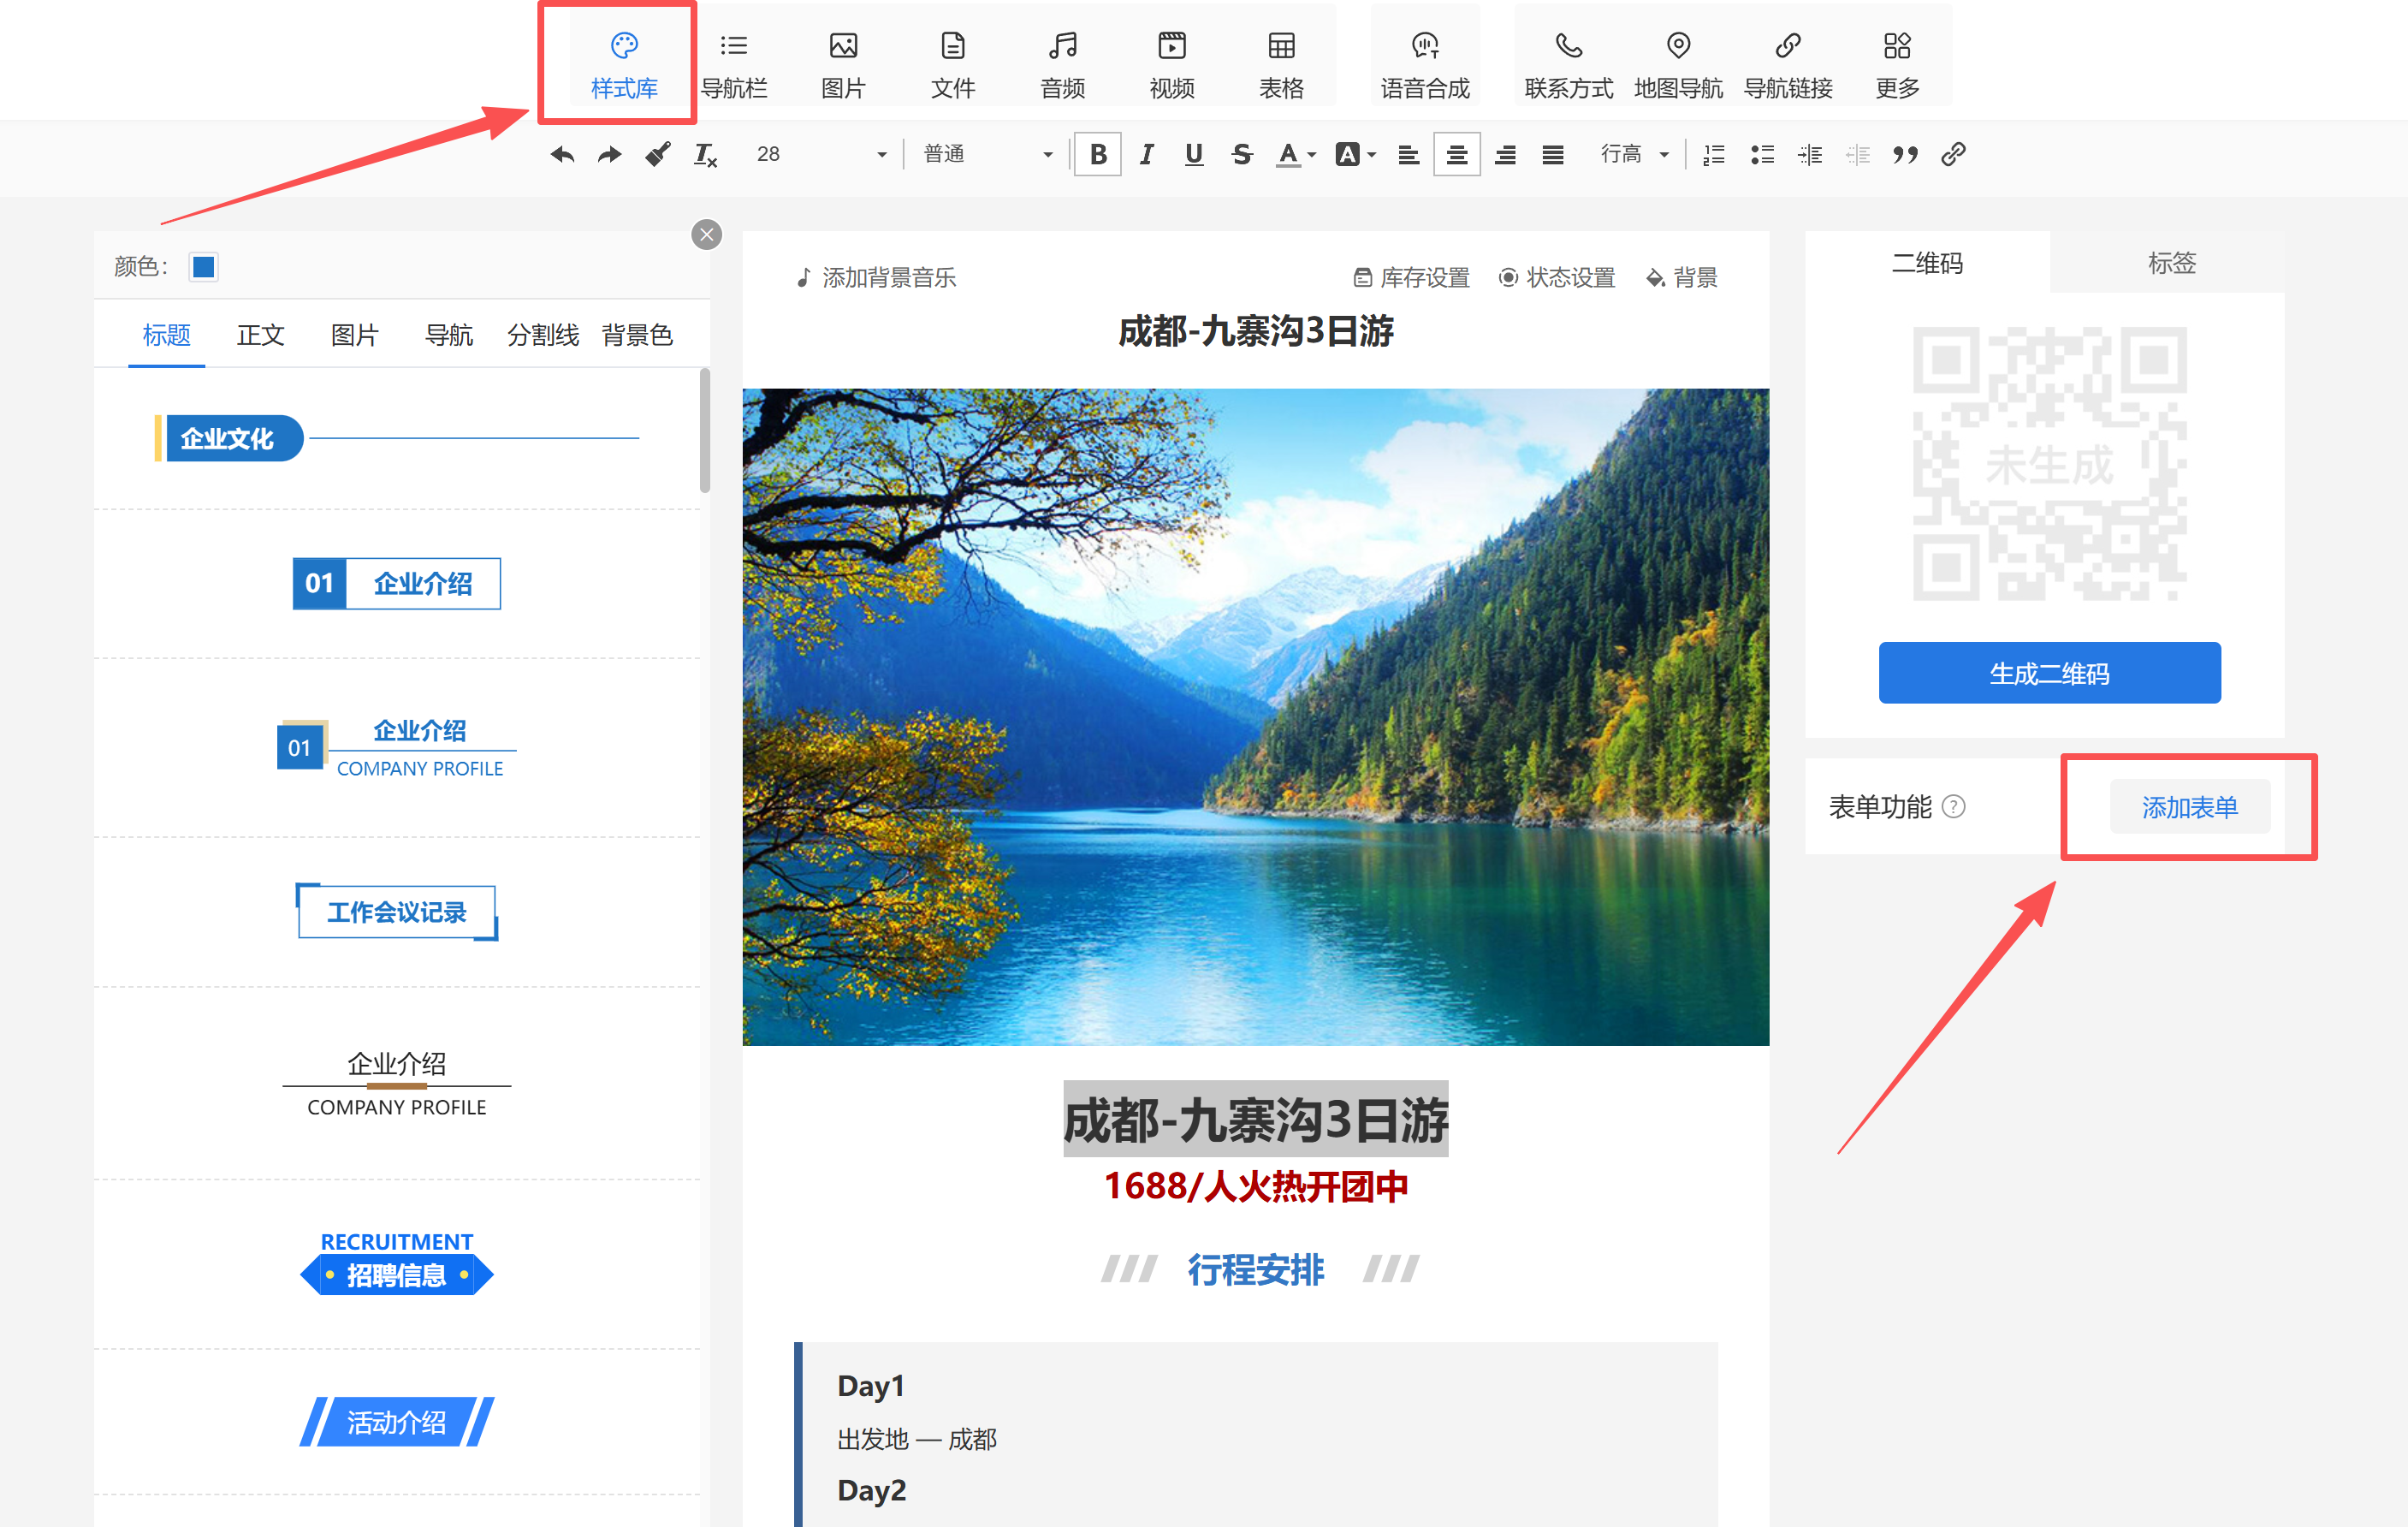Click the 添加表单 button

tap(2189, 807)
